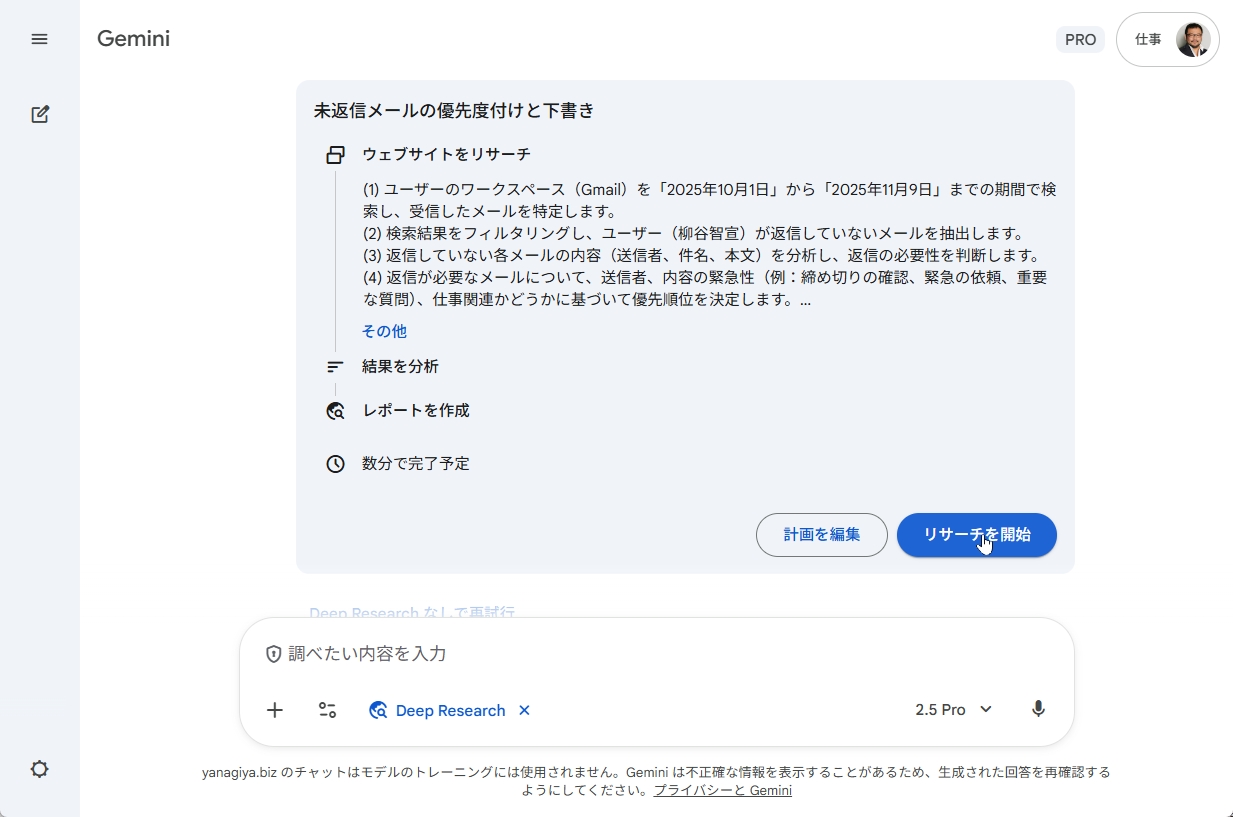Image resolution: width=1233 pixels, height=817 pixels.
Task: Click the Gemini logo title
Action: (x=133, y=39)
